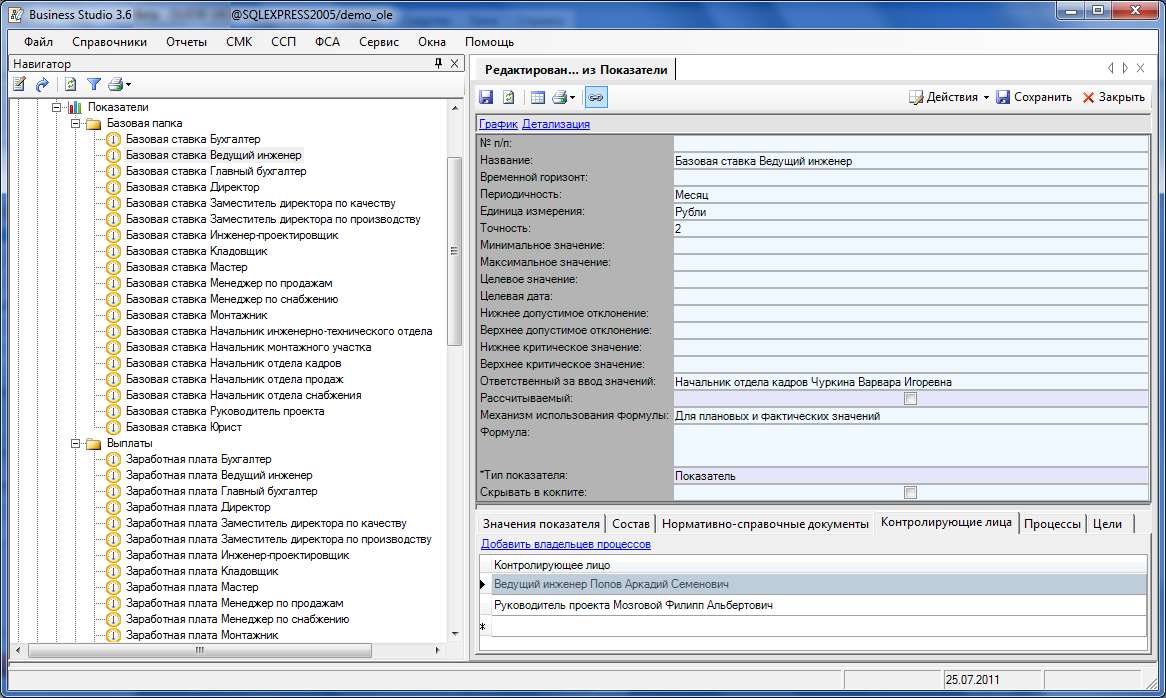This screenshot has width=1166, height=698.
Task: Collapse the Показатели tree node
Action: [x=57, y=107]
